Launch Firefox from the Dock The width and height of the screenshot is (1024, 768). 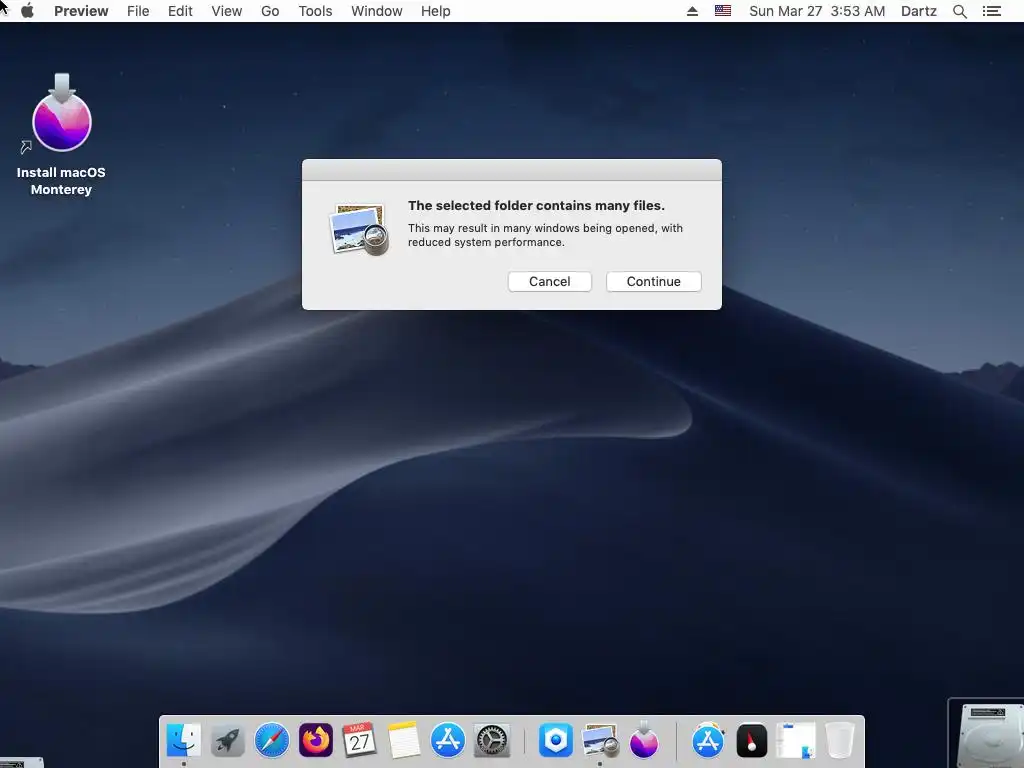tap(315, 740)
